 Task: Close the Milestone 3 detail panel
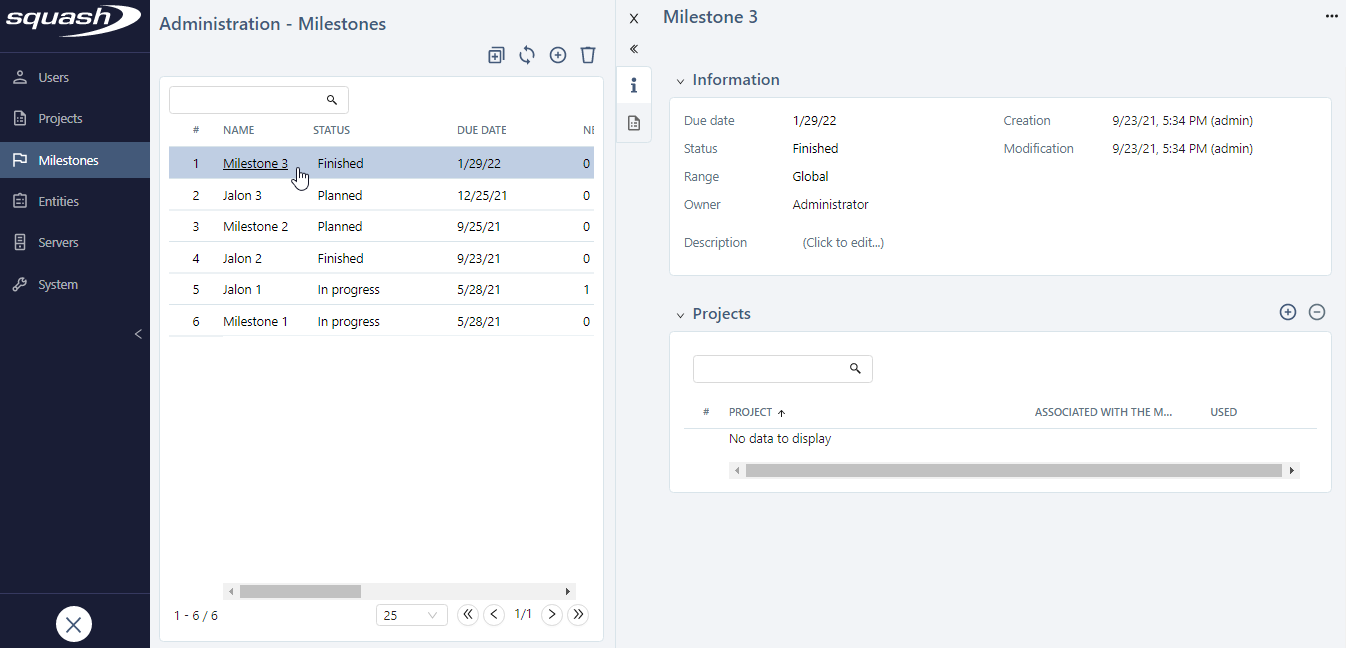(633, 18)
